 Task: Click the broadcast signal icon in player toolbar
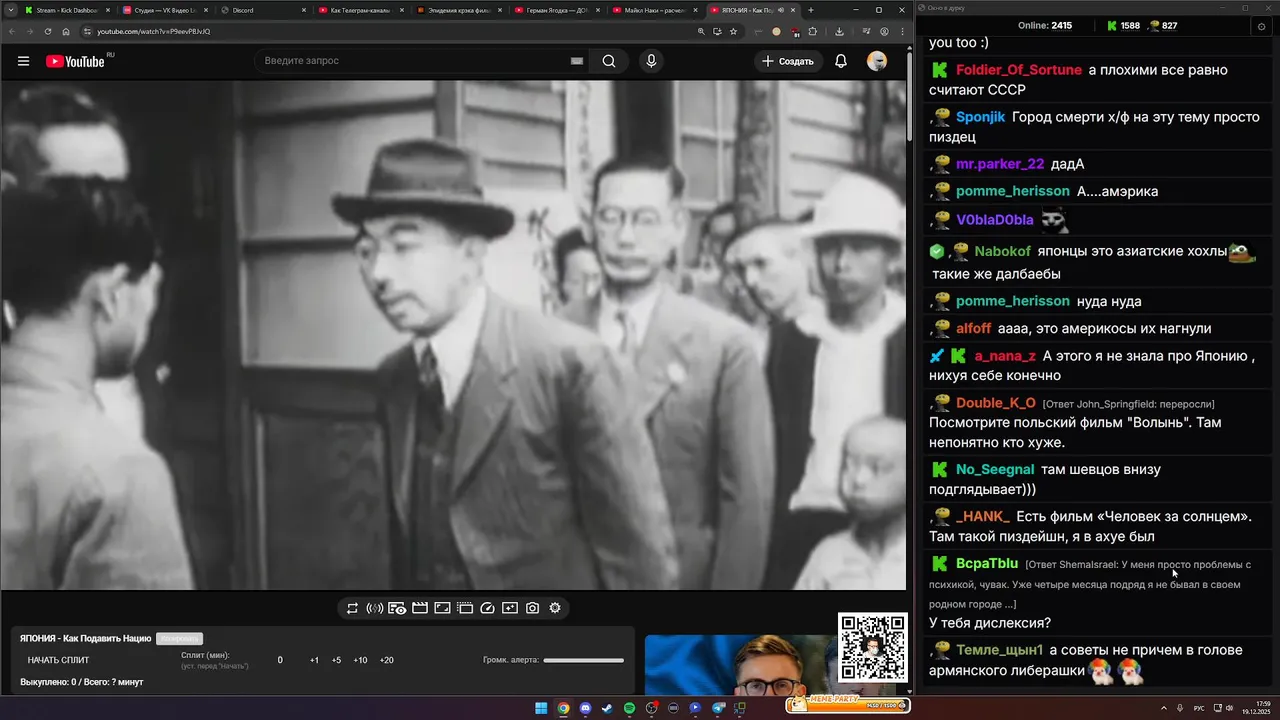(x=375, y=608)
